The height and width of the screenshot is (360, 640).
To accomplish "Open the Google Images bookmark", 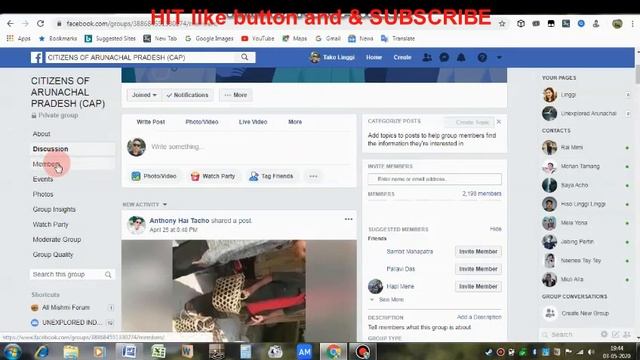I will point(209,38).
